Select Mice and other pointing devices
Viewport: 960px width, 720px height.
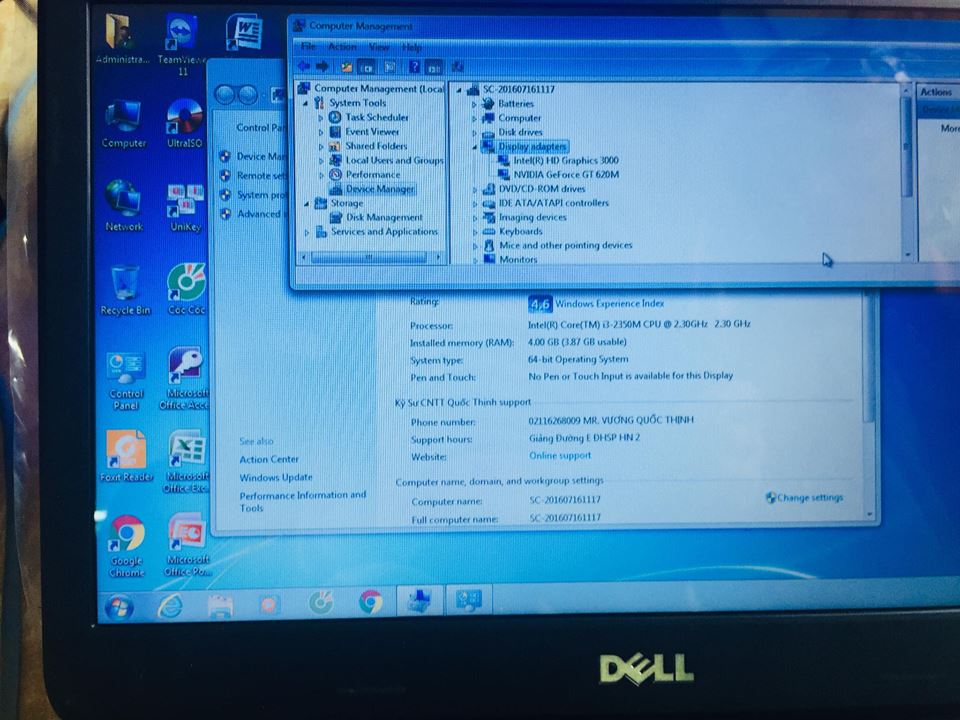pyautogui.click(x=565, y=246)
